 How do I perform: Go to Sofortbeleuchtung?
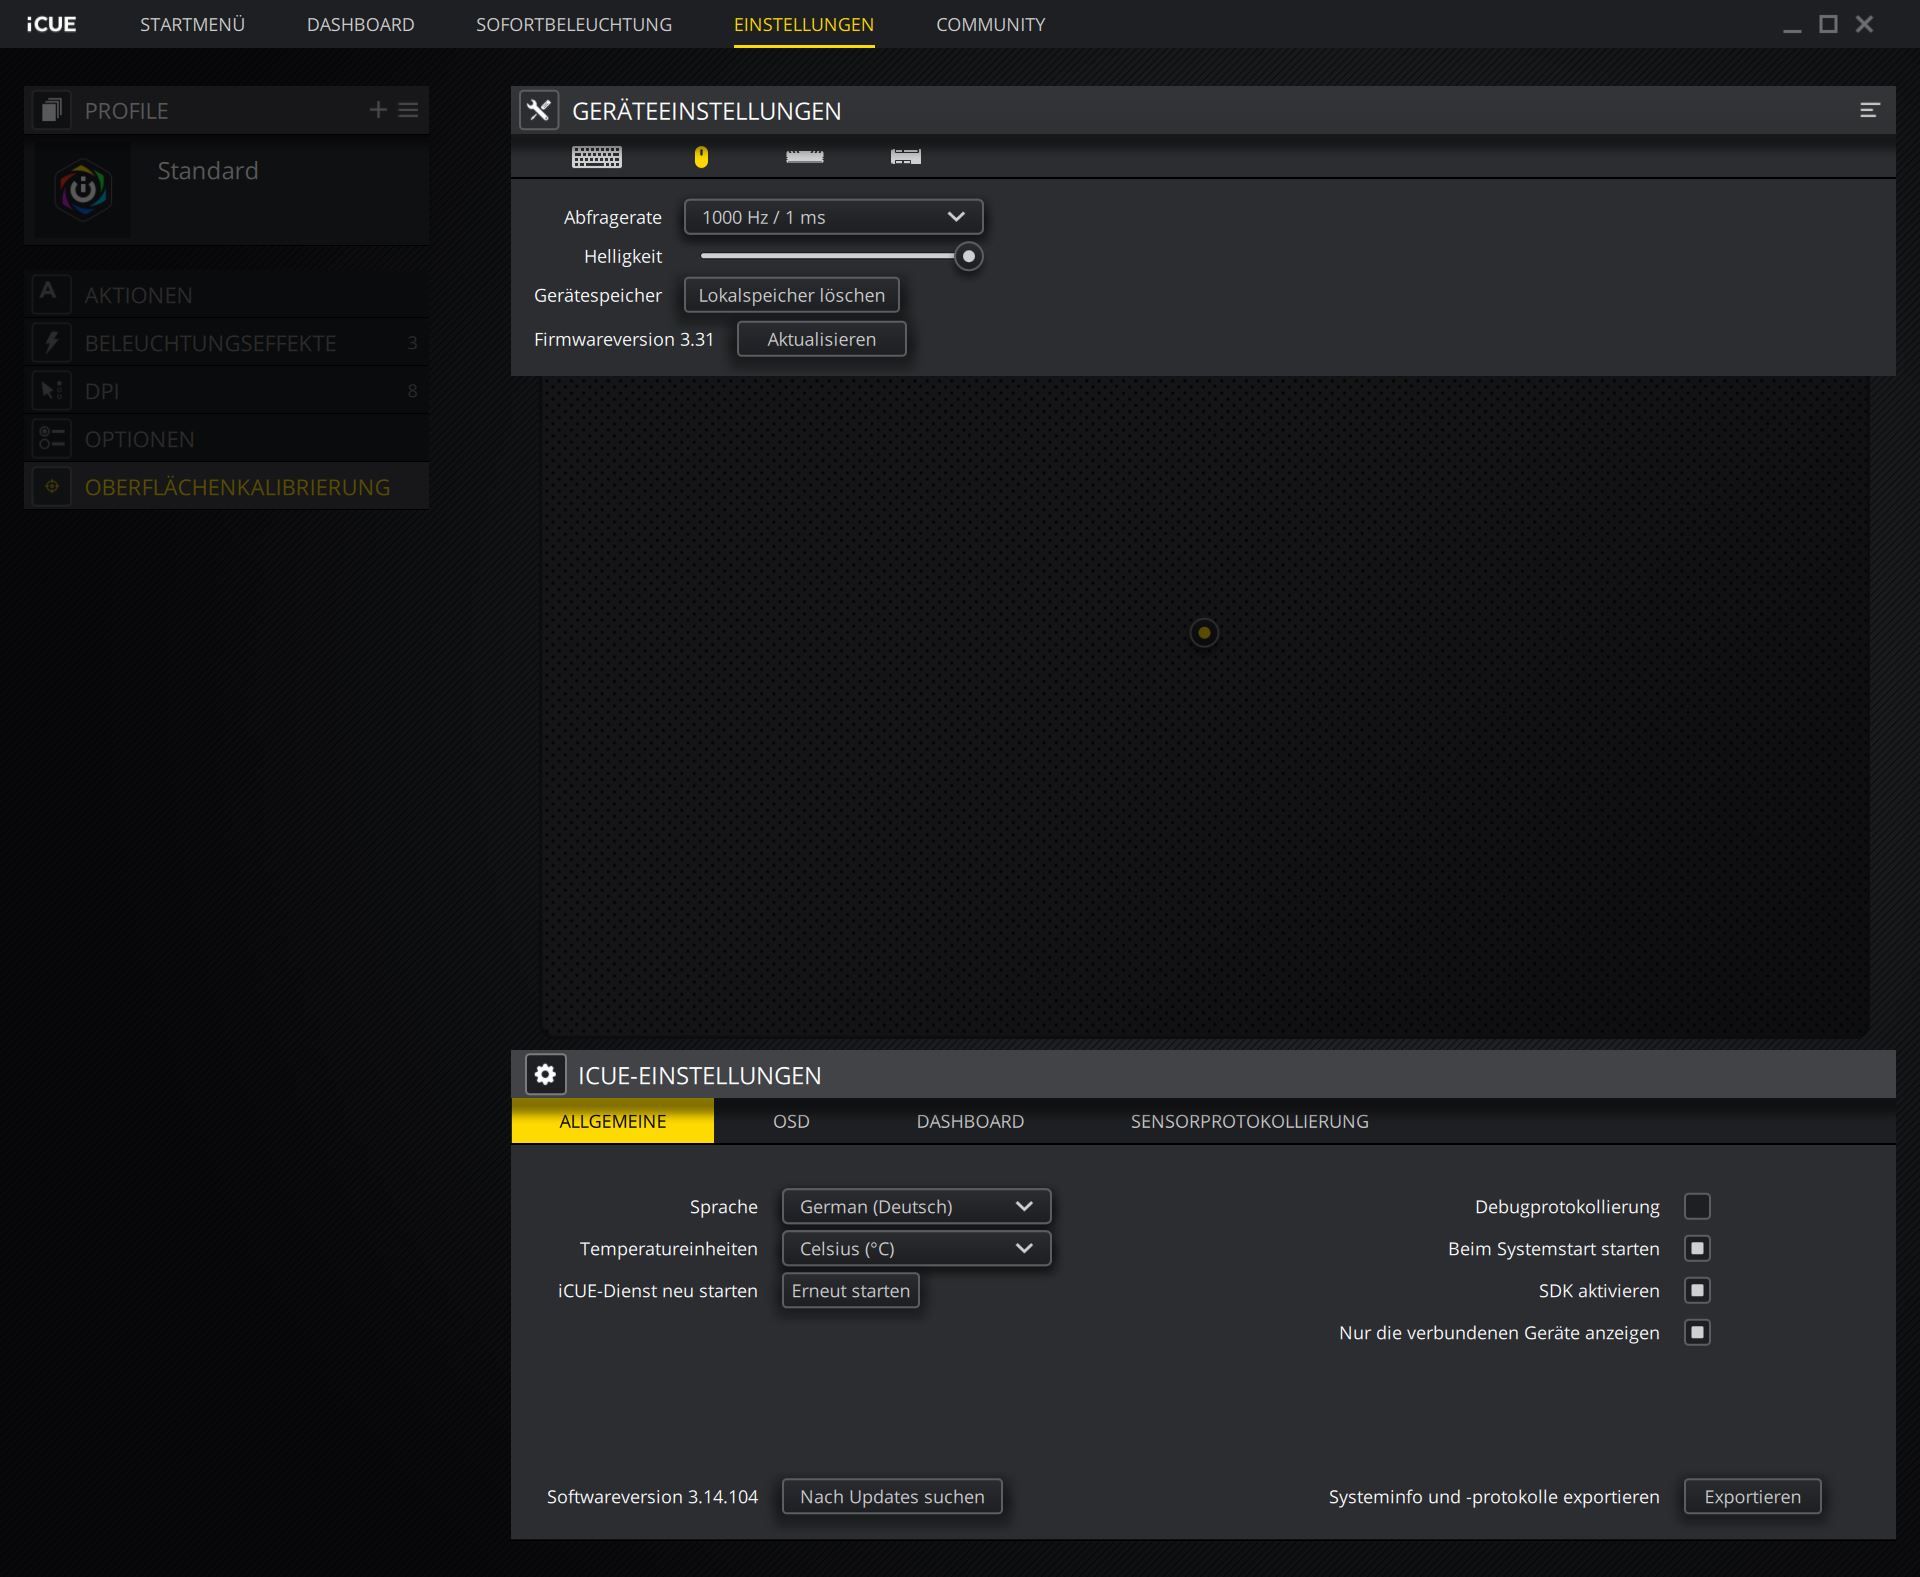[x=574, y=24]
